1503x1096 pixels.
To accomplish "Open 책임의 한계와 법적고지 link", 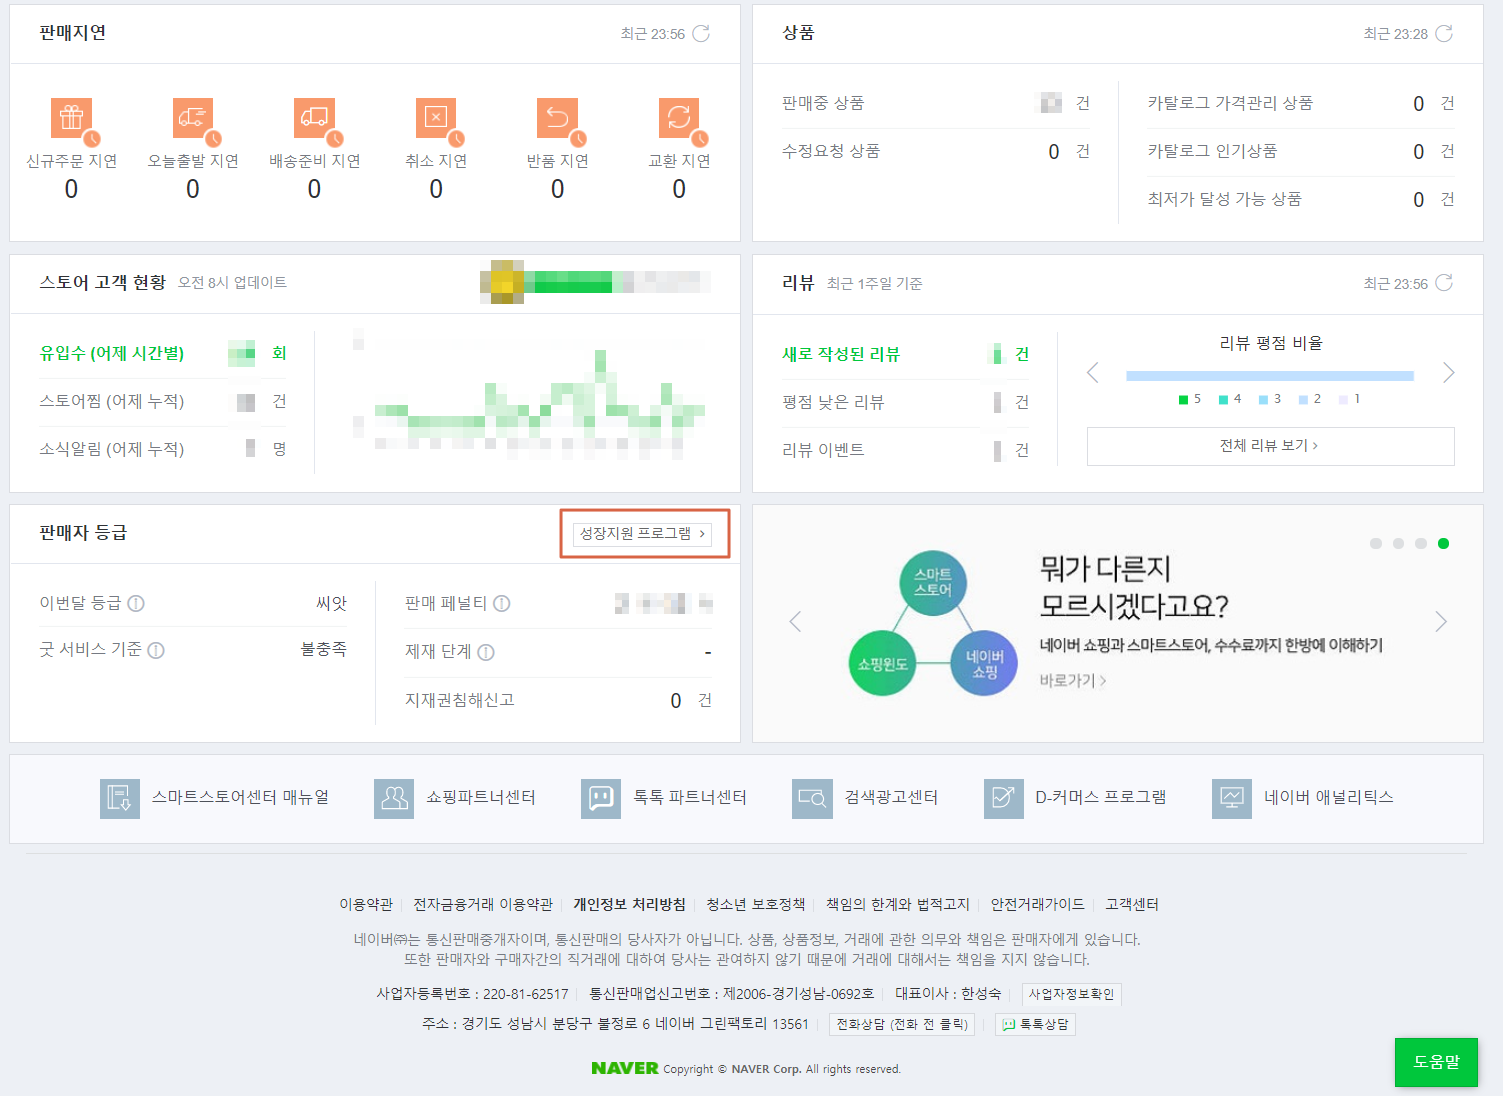I will pyautogui.click(x=898, y=904).
